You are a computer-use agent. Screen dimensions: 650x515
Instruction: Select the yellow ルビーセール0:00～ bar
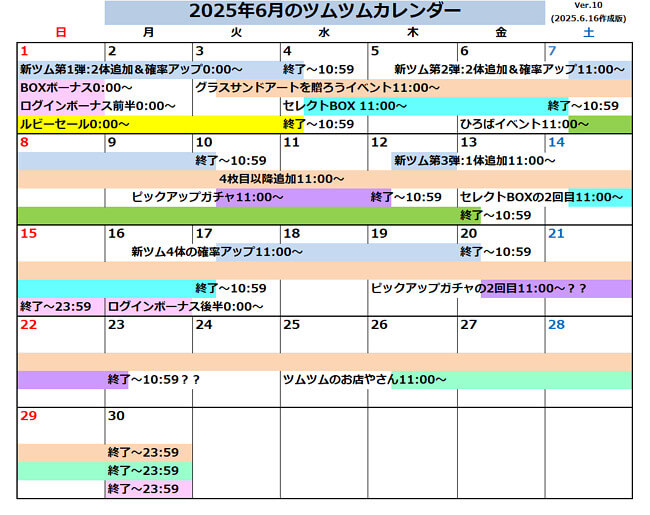click(75, 124)
